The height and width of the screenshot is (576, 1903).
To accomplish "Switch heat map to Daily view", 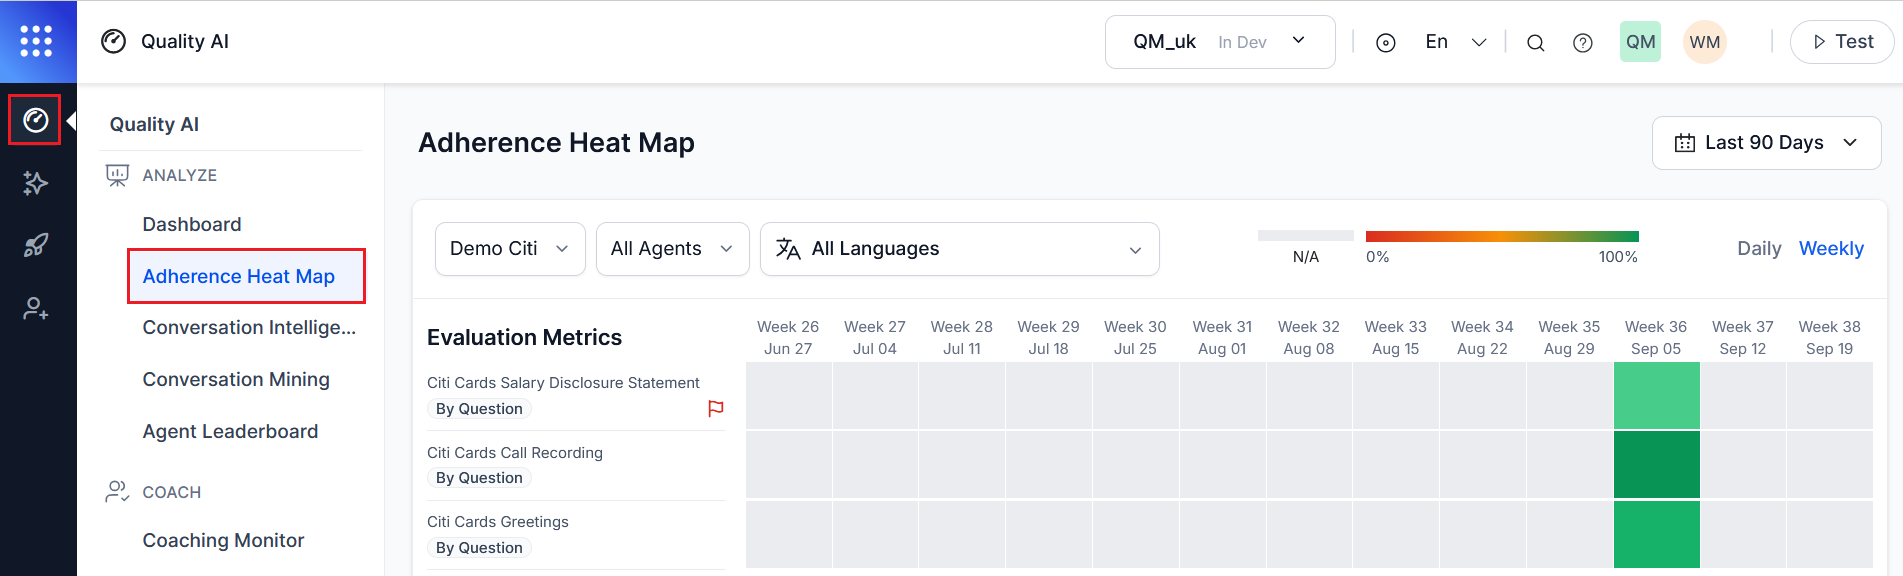I will pos(1758,248).
